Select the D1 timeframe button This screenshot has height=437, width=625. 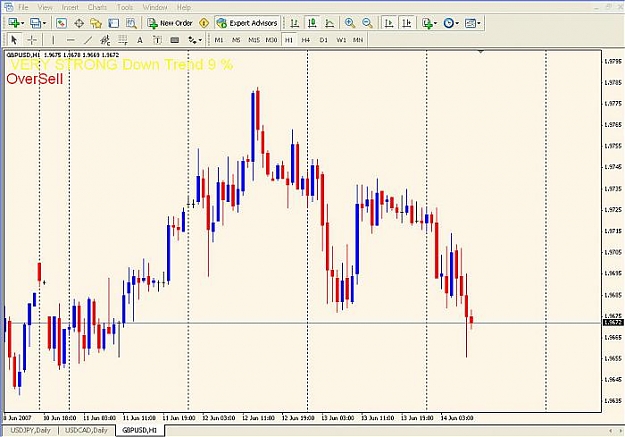[323, 40]
